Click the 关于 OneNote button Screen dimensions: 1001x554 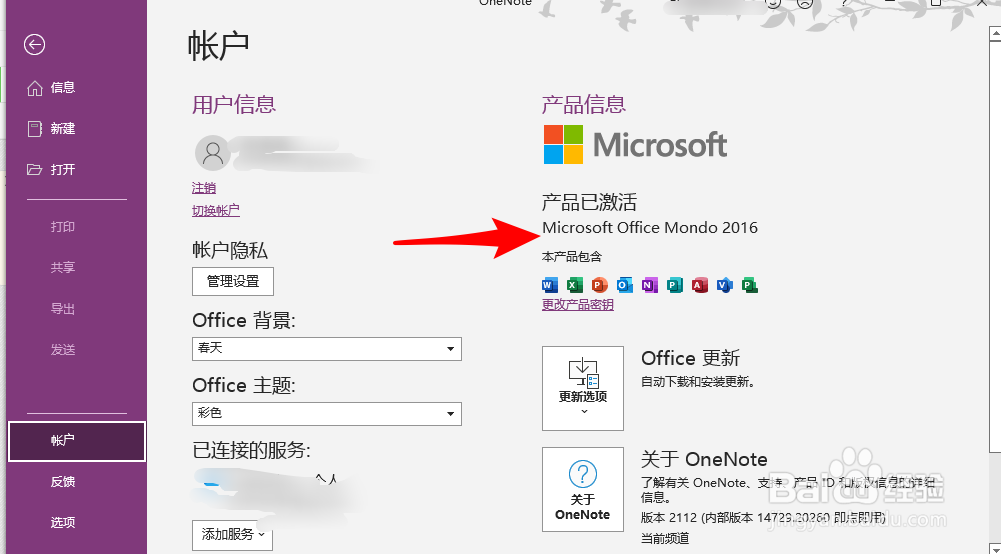(x=583, y=490)
